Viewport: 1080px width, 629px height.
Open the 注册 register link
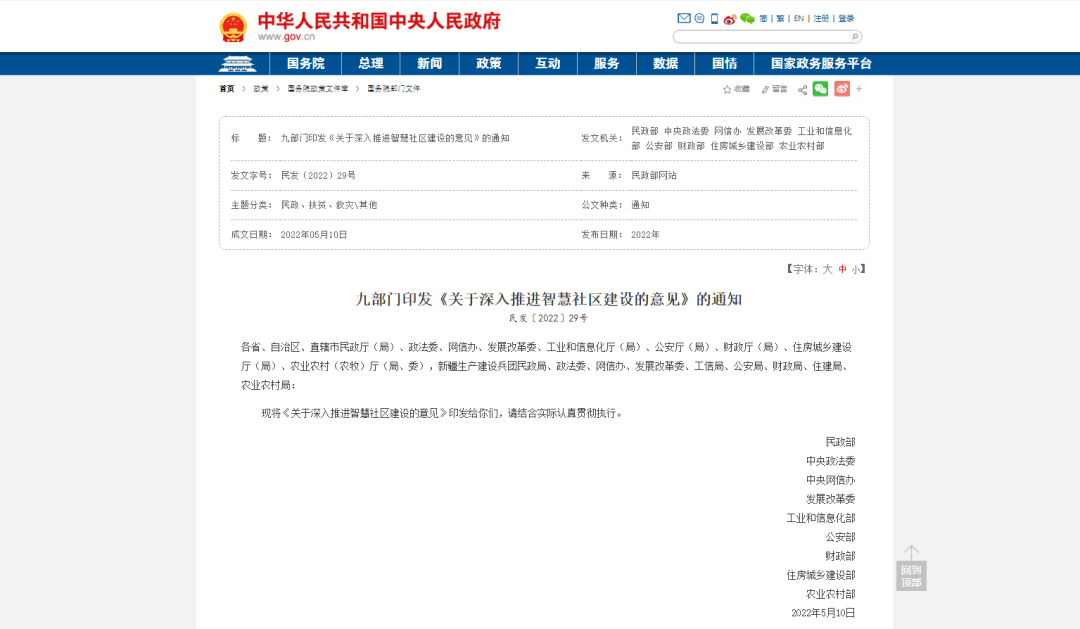[821, 19]
